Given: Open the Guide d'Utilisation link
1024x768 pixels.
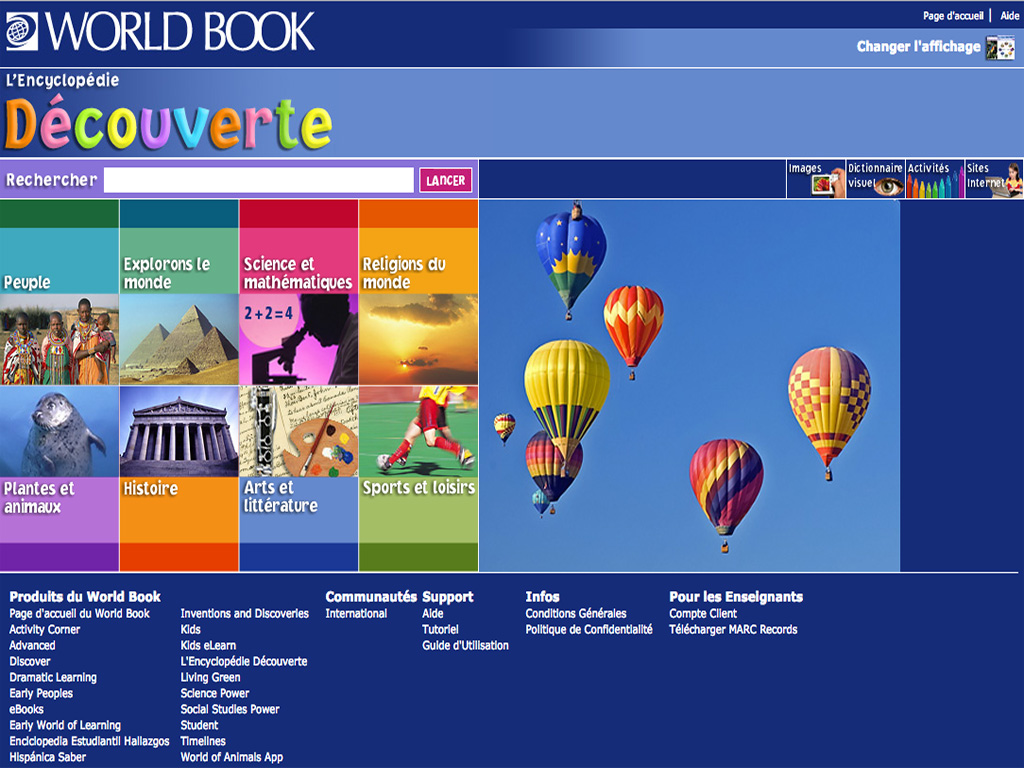Looking at the screenshot, I should tap(465, 645).
